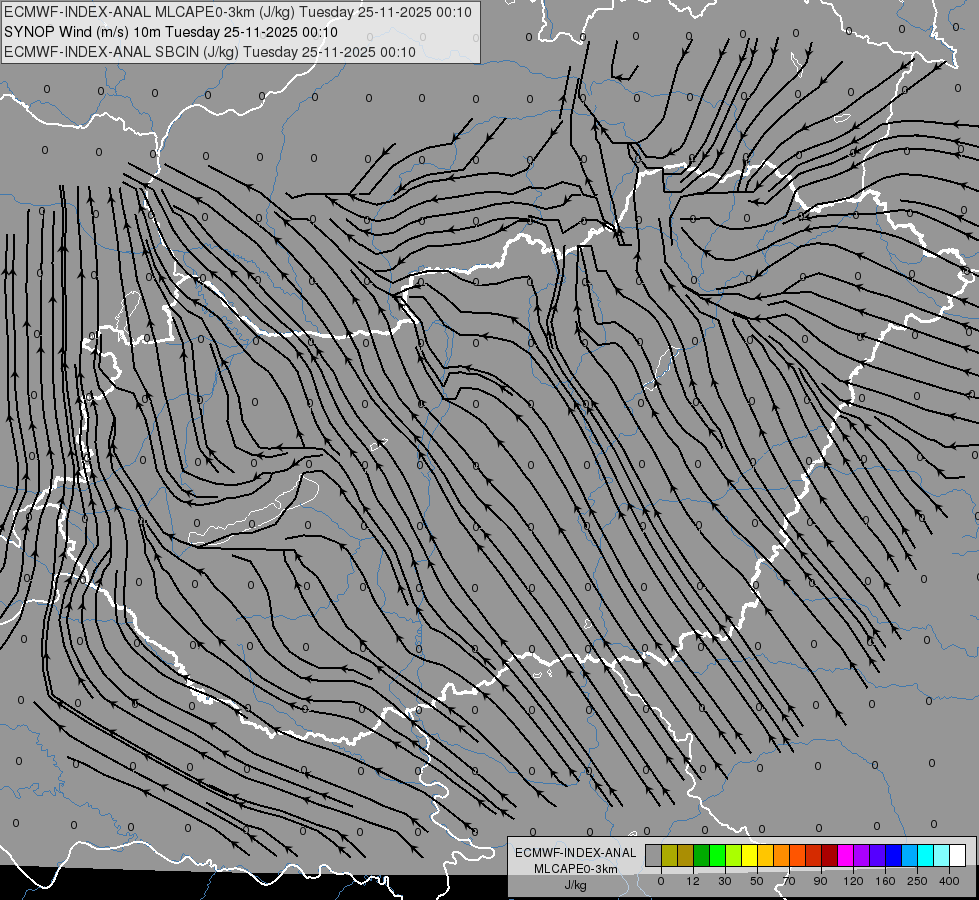Click the legend scale value 30
Viewport: 979px width, 900px height.
[x=725, y=881]
